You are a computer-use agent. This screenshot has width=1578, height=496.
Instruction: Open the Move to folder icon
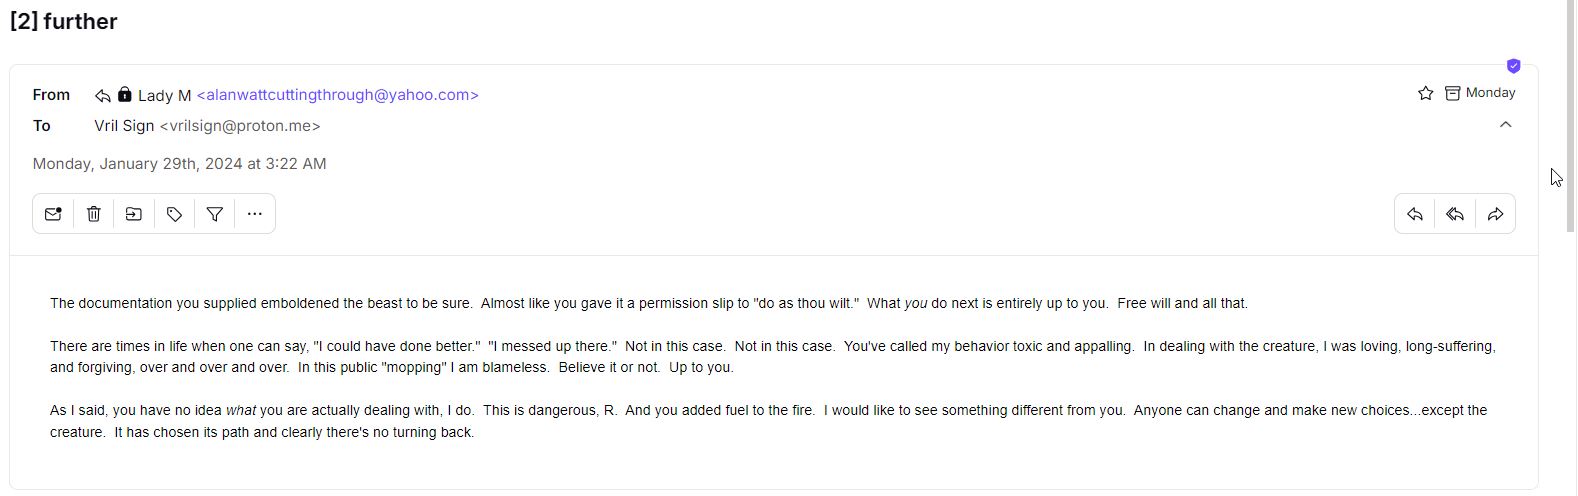click(x=134, y=214)
